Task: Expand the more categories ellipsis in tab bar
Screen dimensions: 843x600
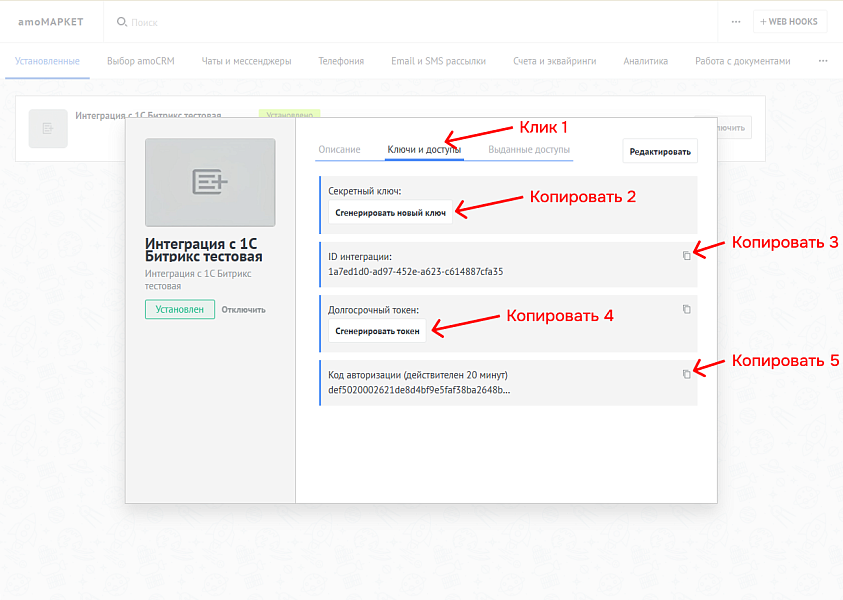Action: pos(823,61)
